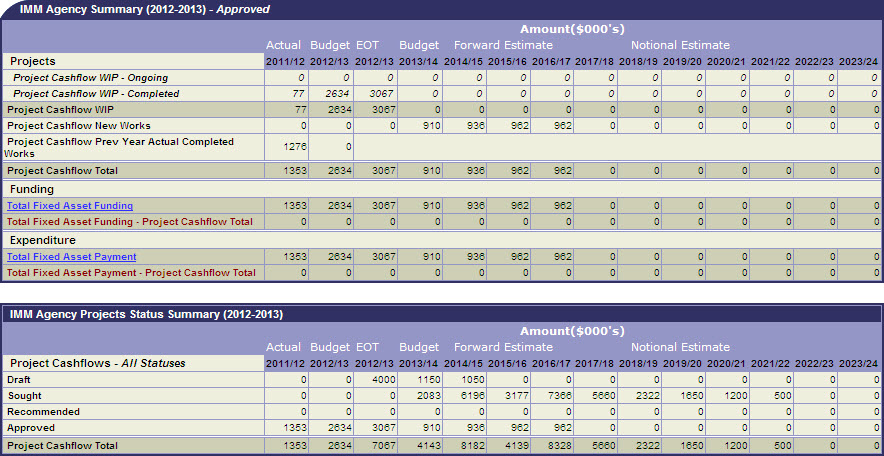The height and width of the screenshot is (456, 884).
Task: Click the Project Cashflow Prev Year Actual Completed Works label
Action: coord(120,147)
